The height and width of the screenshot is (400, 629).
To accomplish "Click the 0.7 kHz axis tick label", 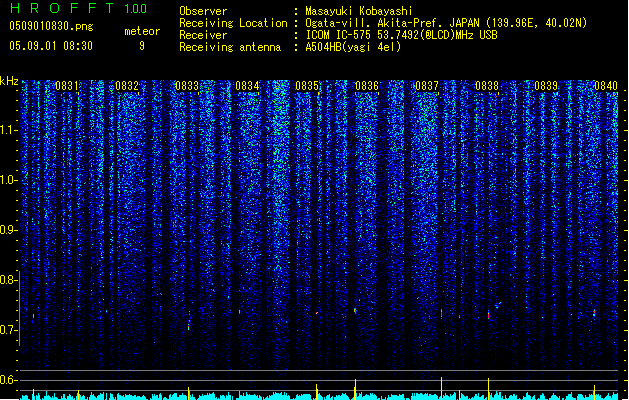I will 9,330.
